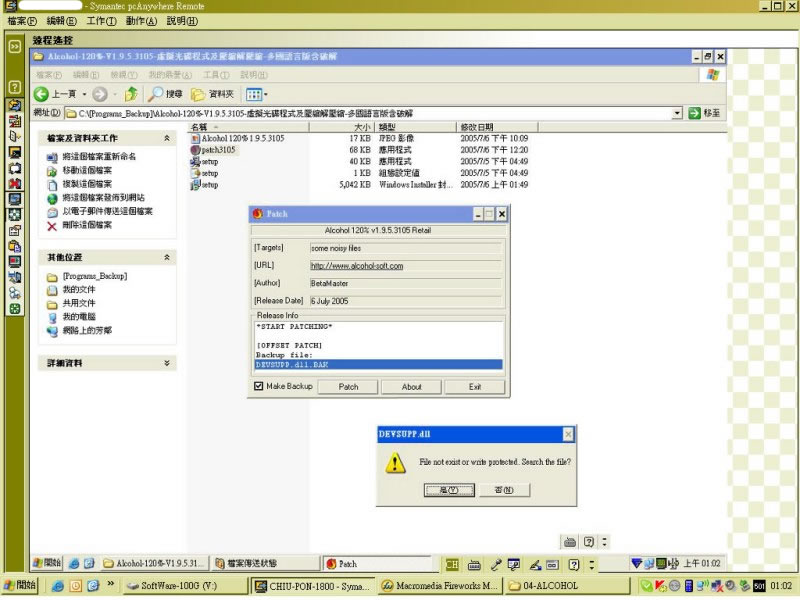
Task: Click the Patch button in Patch dialog
Action: (x=348, y=387)
